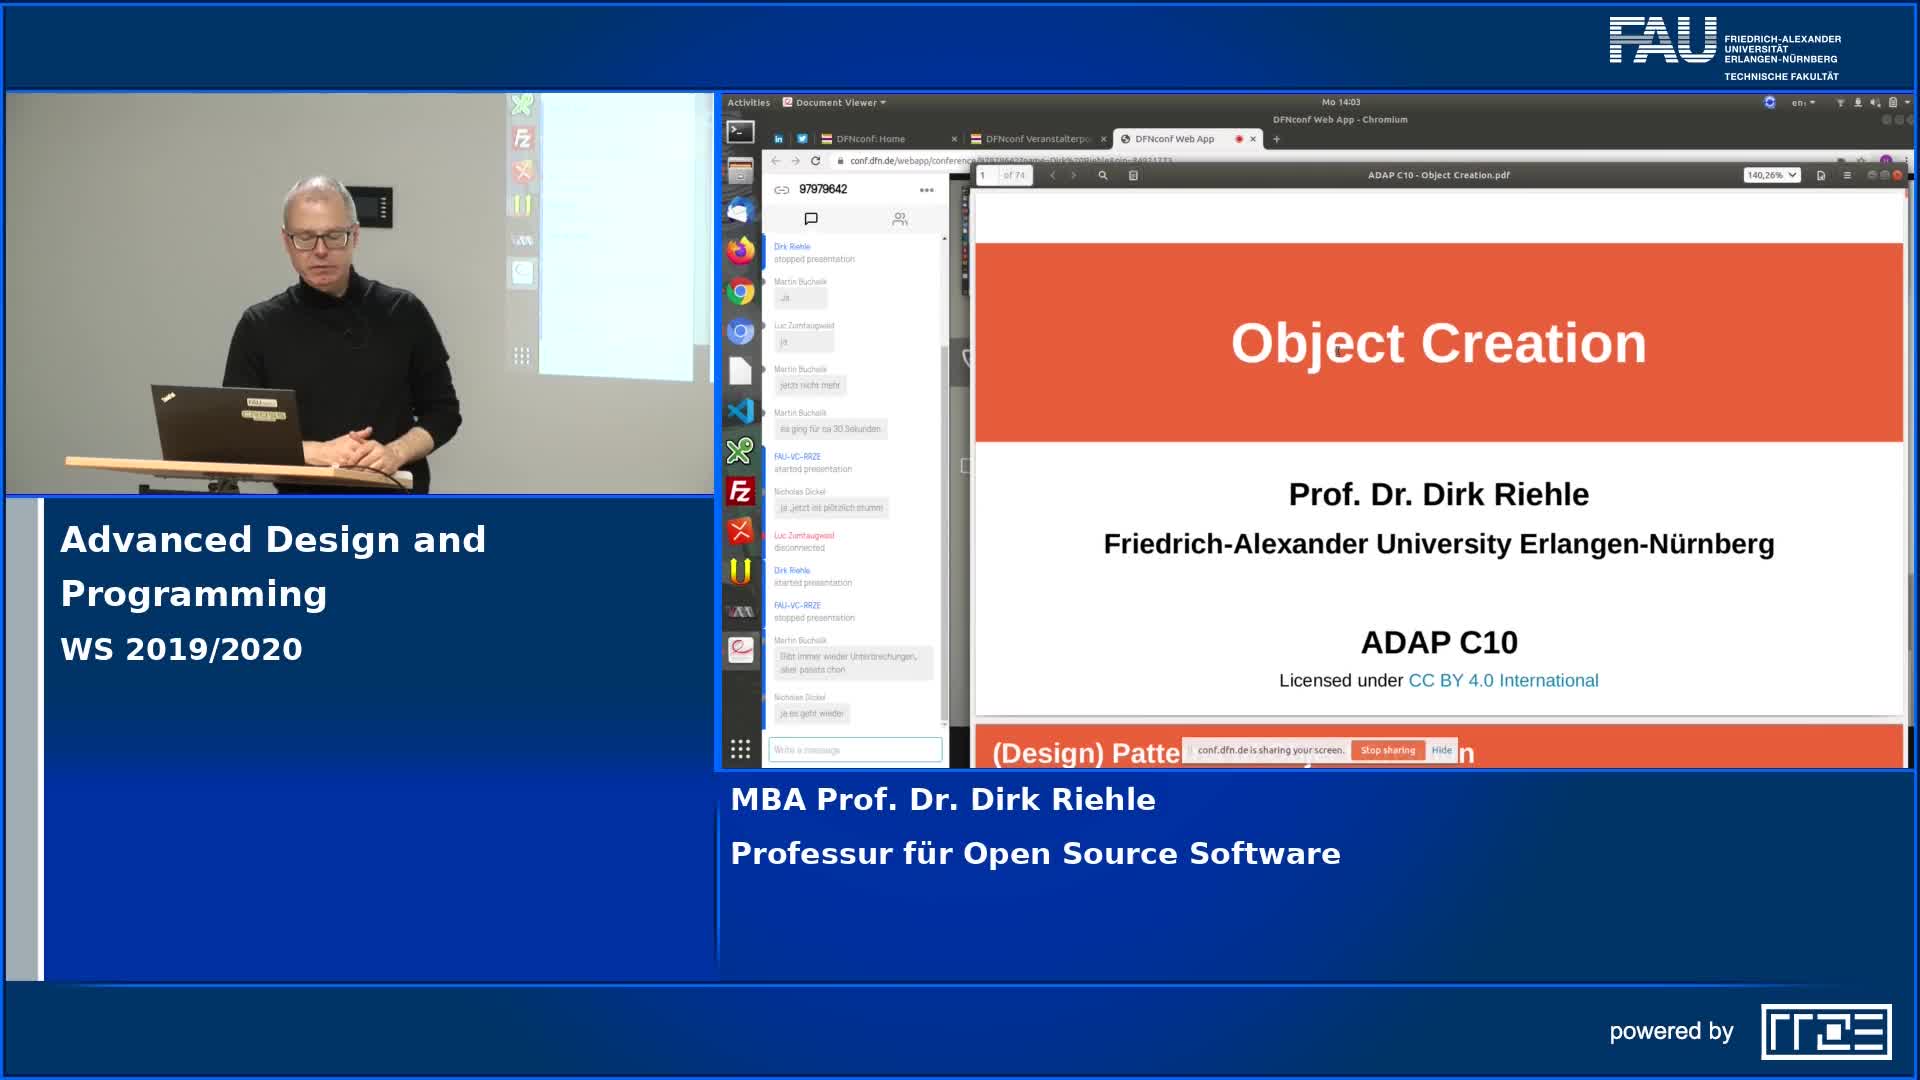Select the search icon in the PDF toolbar
This screenshot has width=1920, height=1080.
pos(1102,175)
